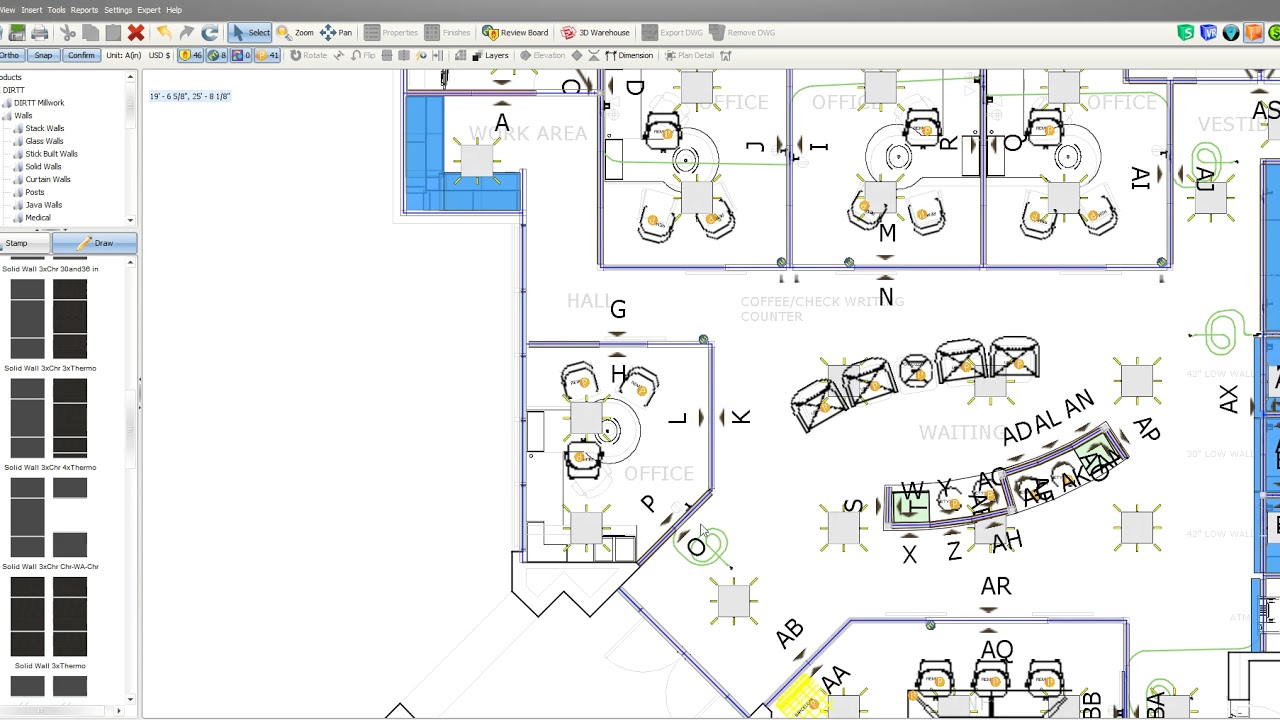1280x720 pixels.
Task: Click the green S icon at top right
Action: click(1186, 33)
